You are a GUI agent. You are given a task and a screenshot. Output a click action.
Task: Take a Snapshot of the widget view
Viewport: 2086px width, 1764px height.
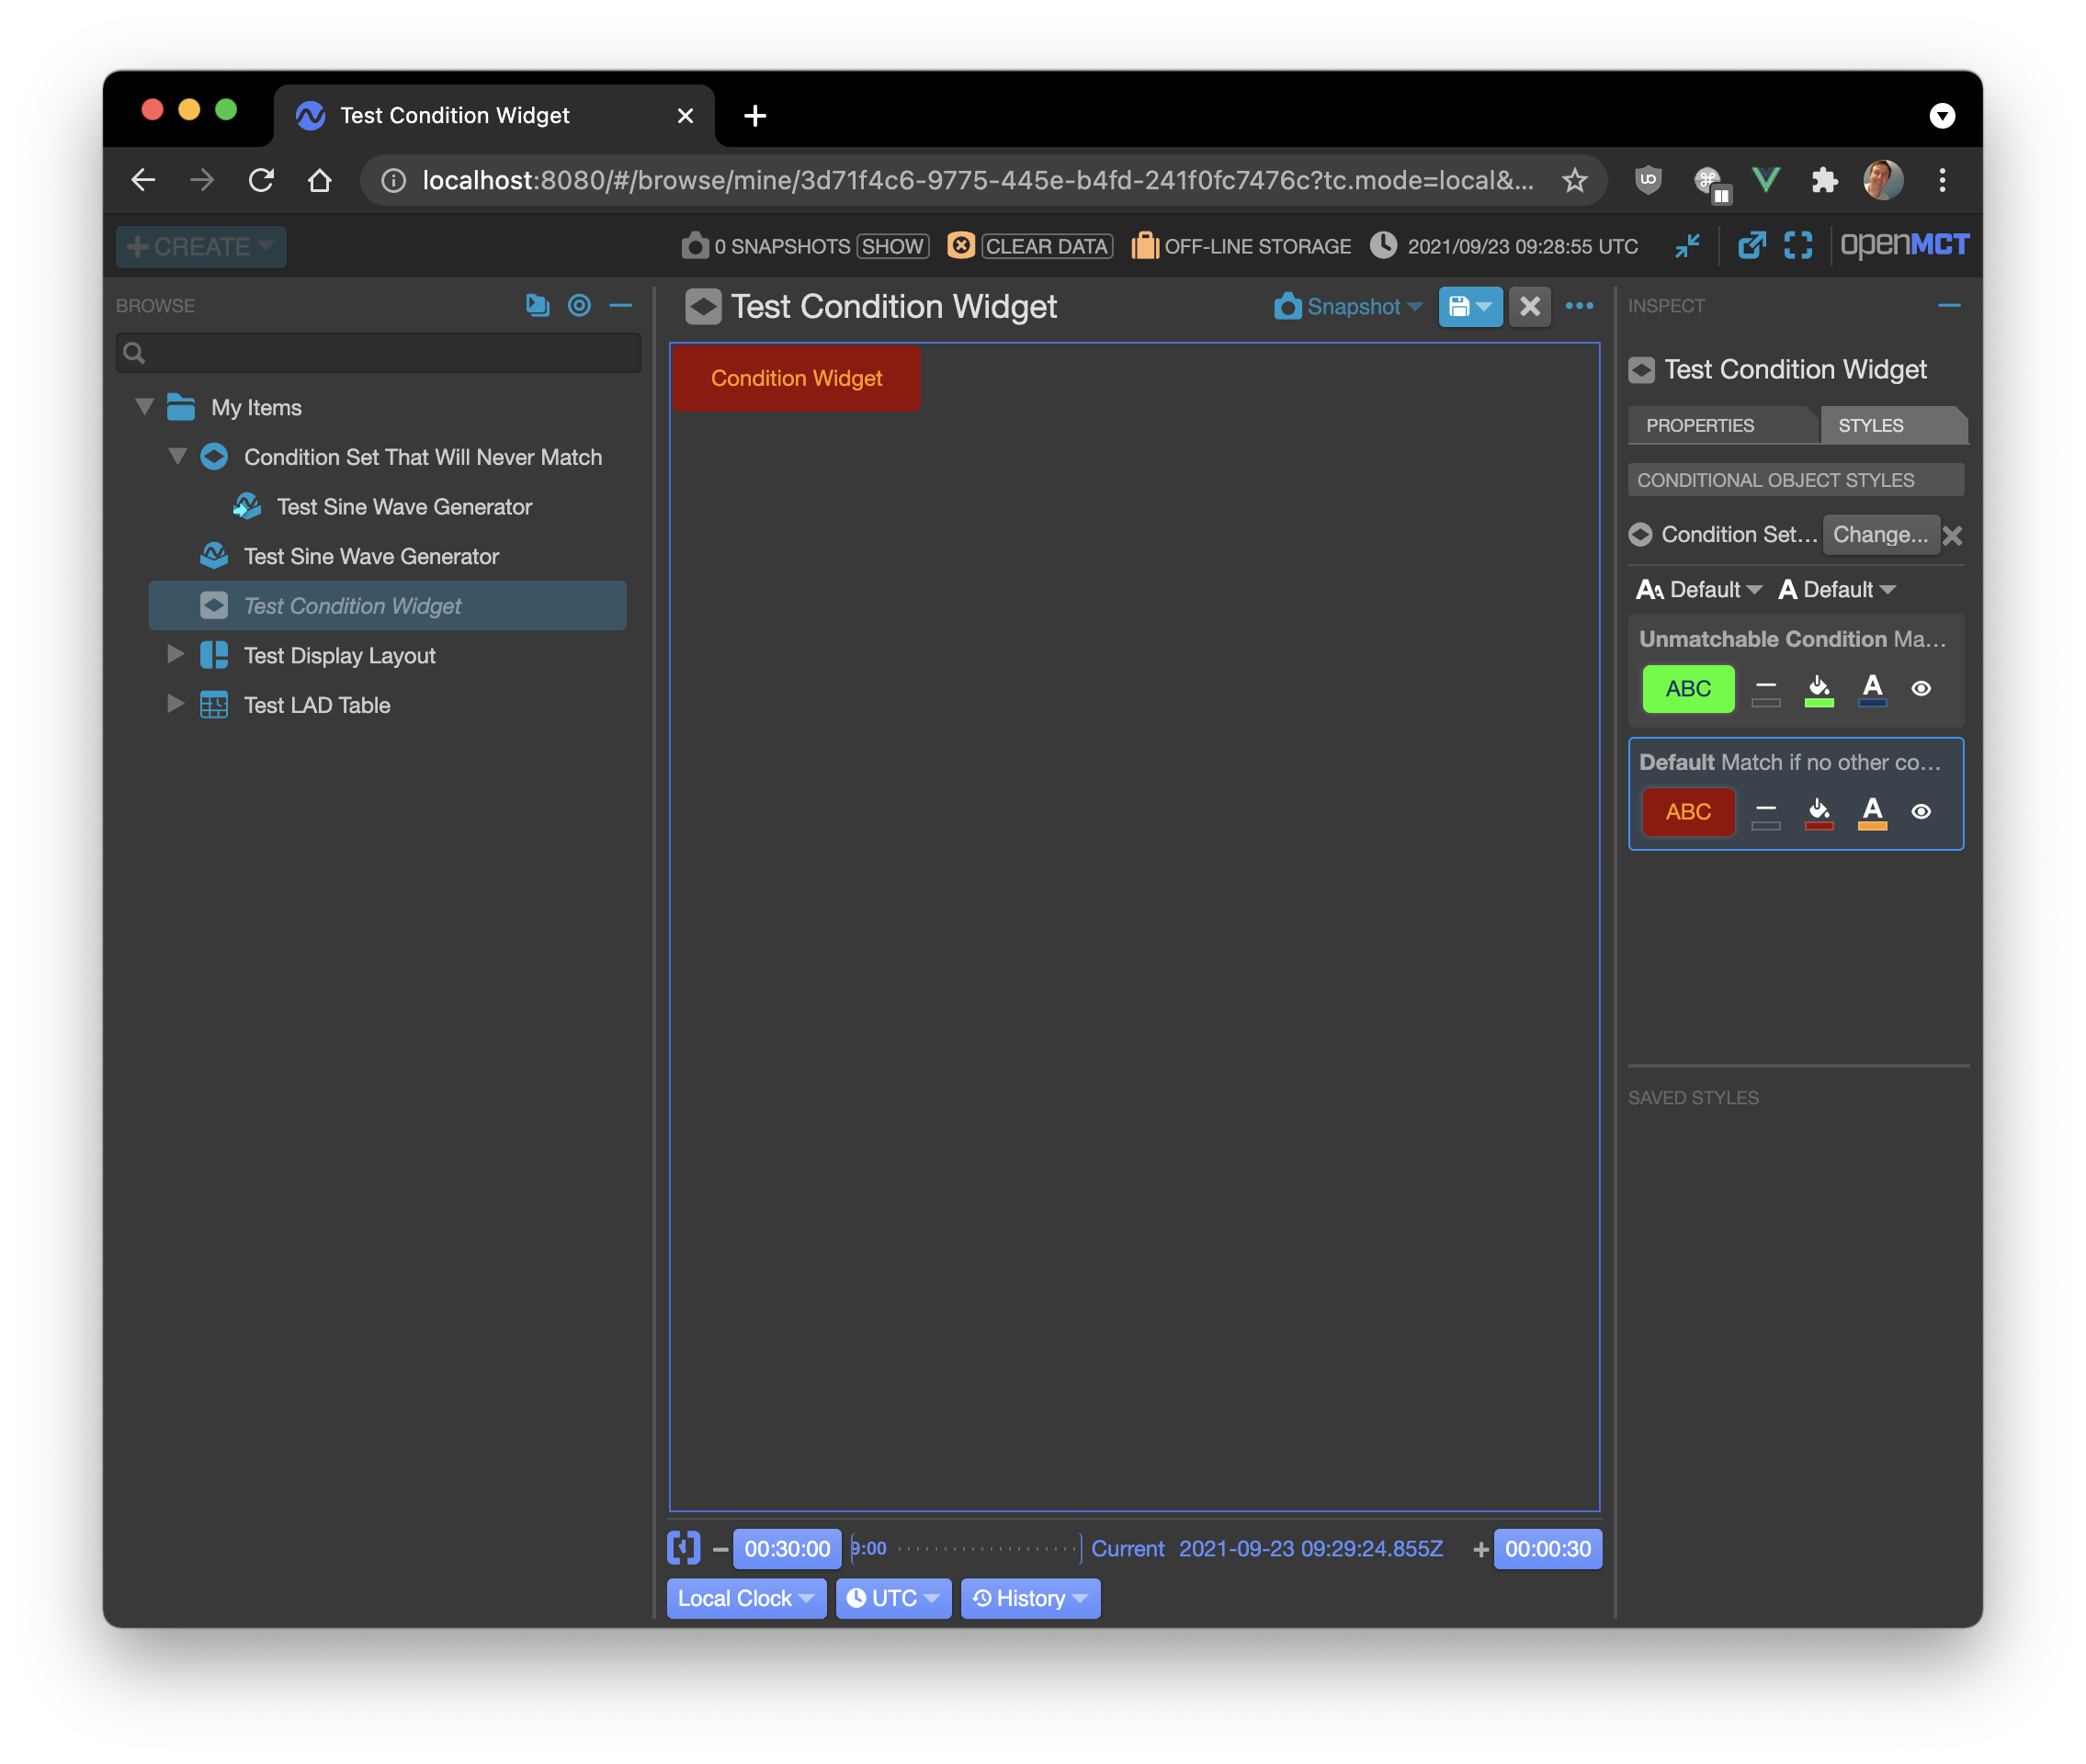(1347, 307)
